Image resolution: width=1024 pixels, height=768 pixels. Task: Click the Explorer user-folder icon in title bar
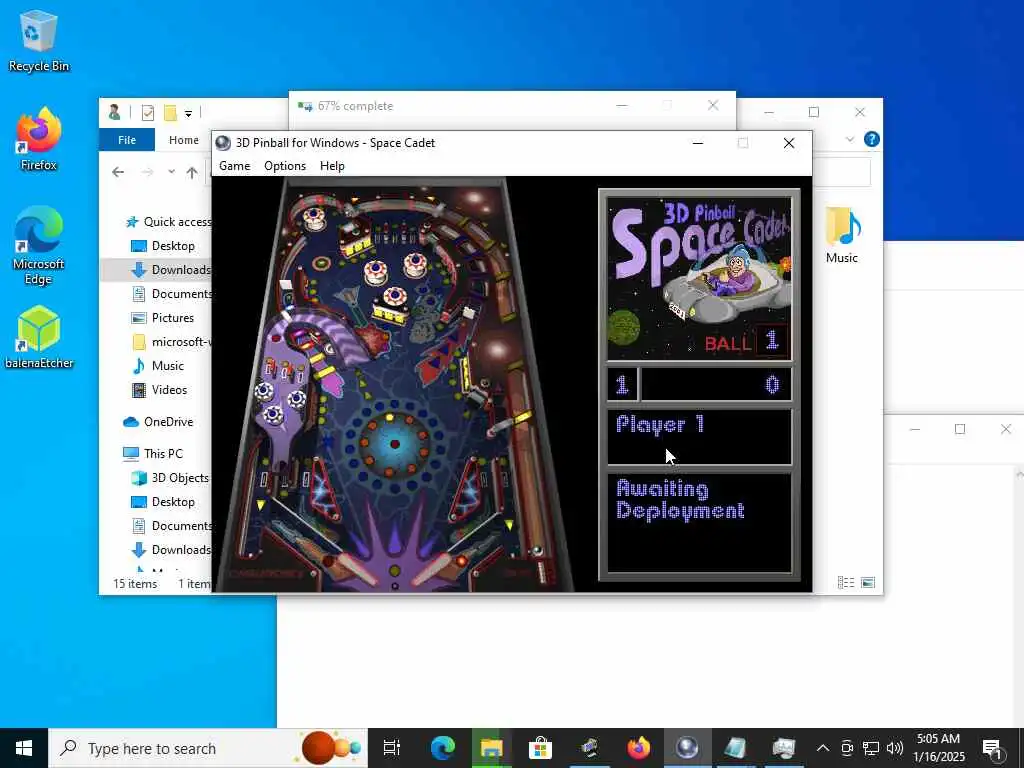pyautogui.click(x=114, y=112)
